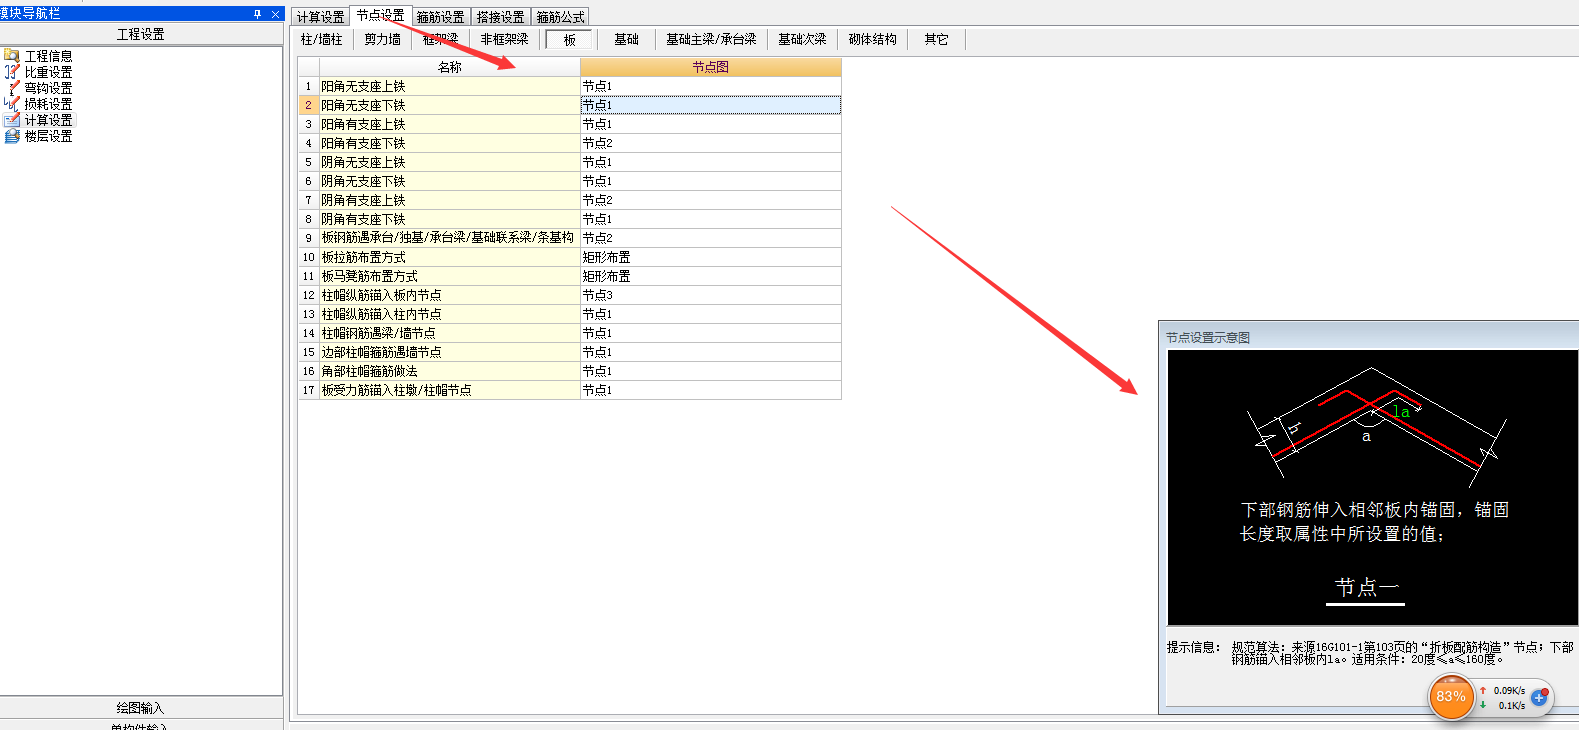This screenshot has width=1579, height=730.
Task: Click the 节点图 column header
Action: [710, 67]
